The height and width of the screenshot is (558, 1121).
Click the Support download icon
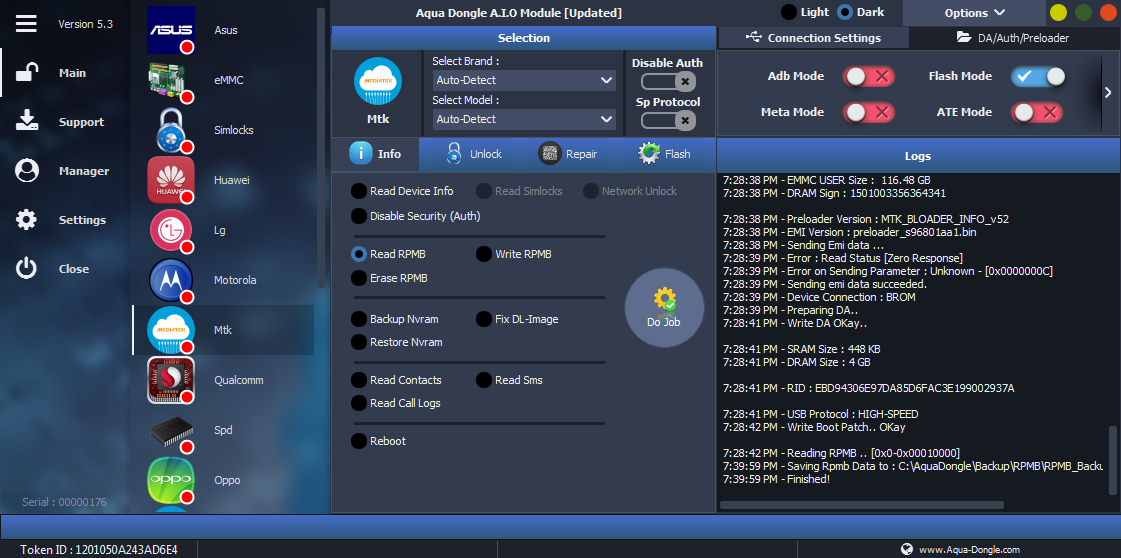click(26, 121)
